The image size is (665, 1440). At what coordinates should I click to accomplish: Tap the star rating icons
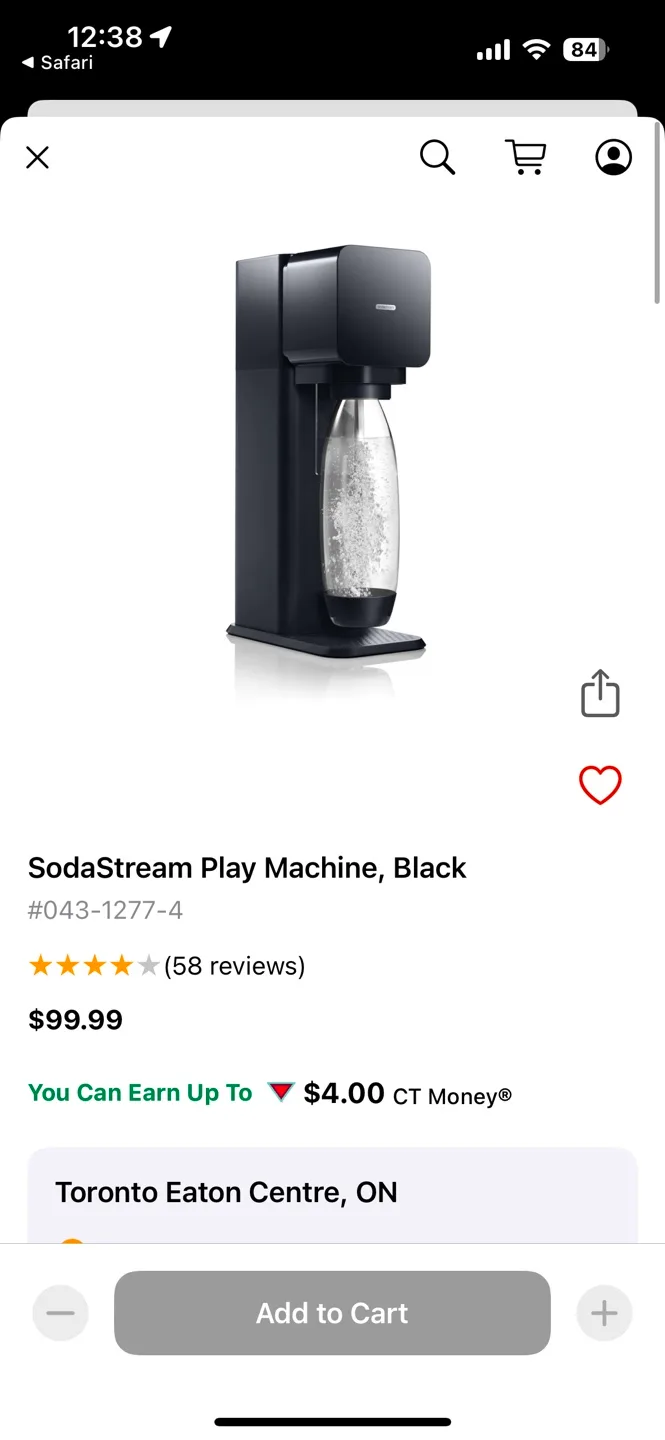[x=94, y=965]
